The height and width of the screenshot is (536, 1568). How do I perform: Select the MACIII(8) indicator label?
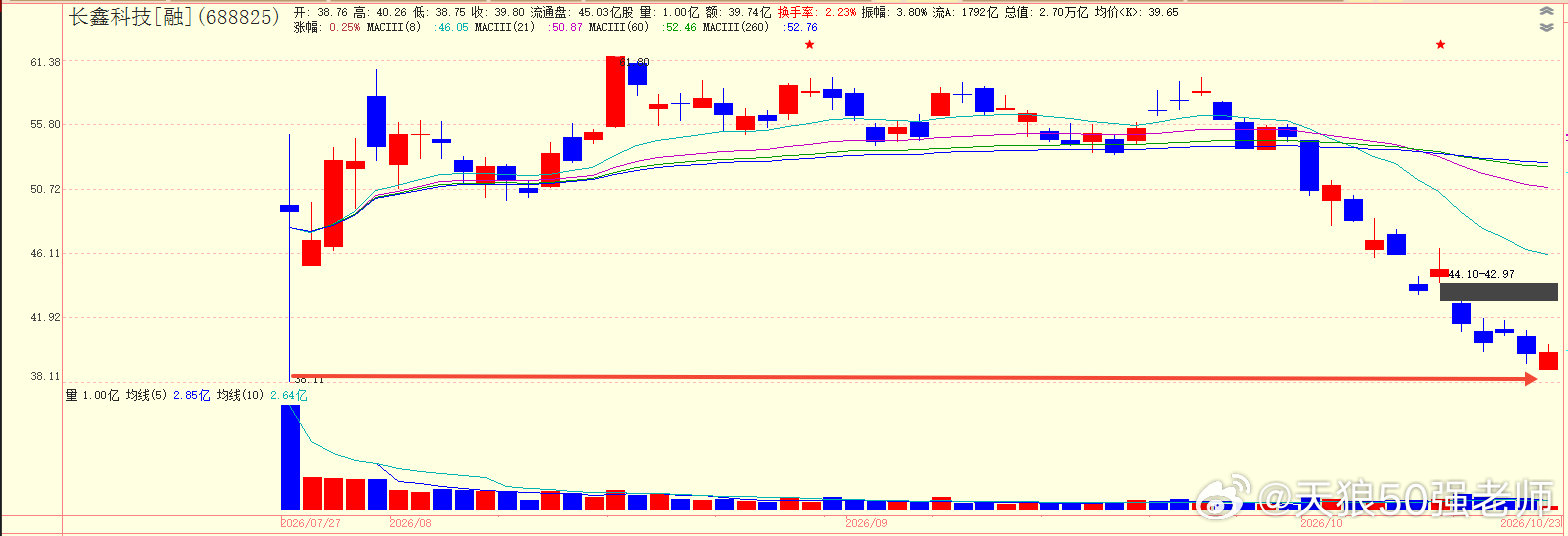pos(393,28)
